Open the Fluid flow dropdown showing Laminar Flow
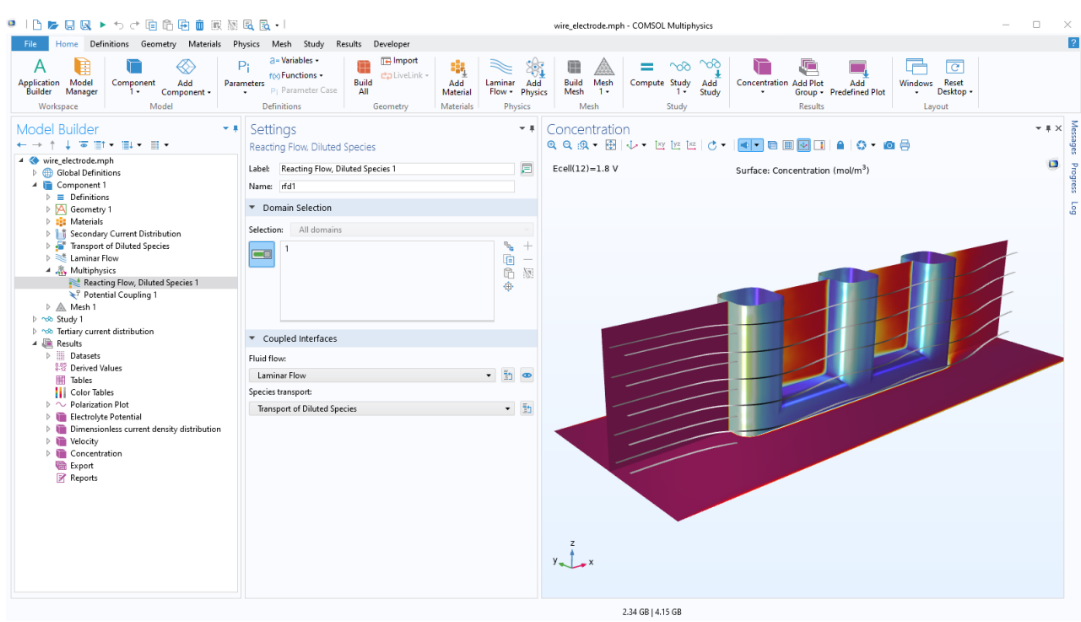Image resolution: width=1081 pixels, height=622 pixels. [x=372, y=375]
